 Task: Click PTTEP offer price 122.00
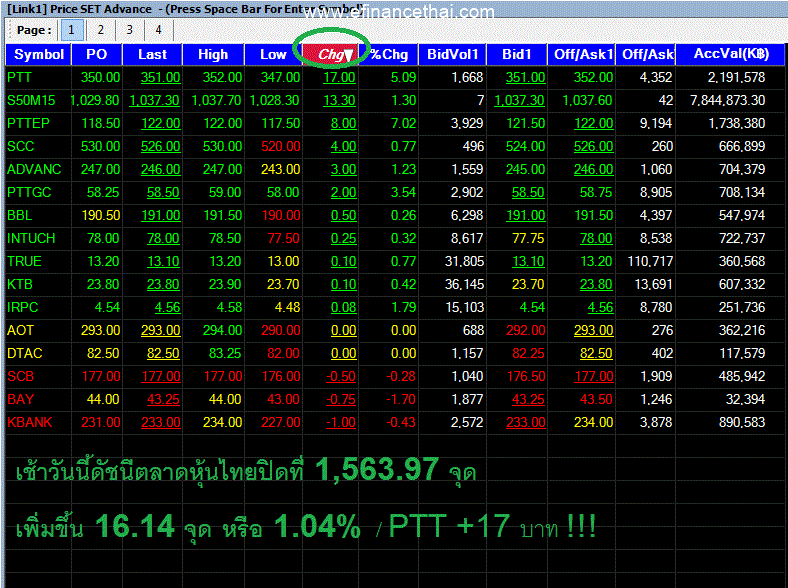click(594, 124)
